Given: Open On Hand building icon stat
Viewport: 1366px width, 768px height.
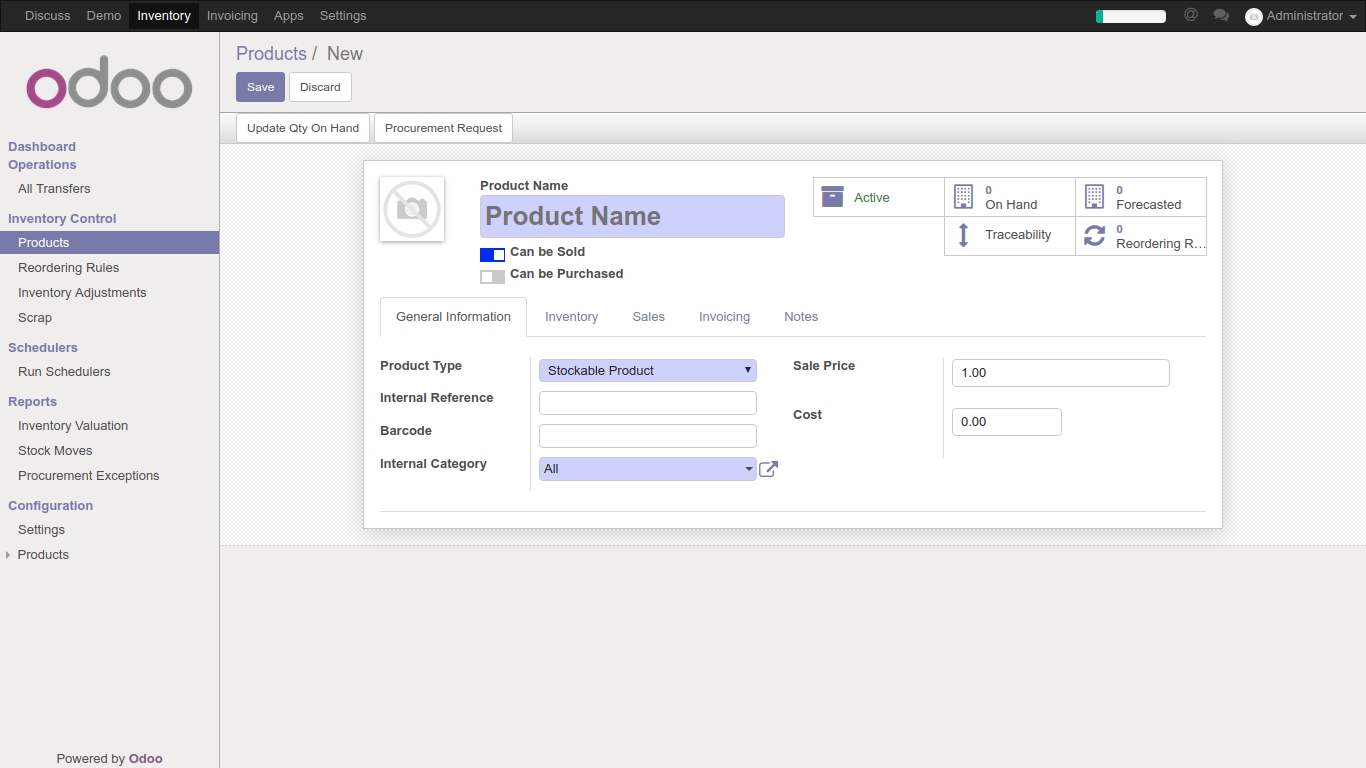Looking at the screenshot, I should point(963,197).
